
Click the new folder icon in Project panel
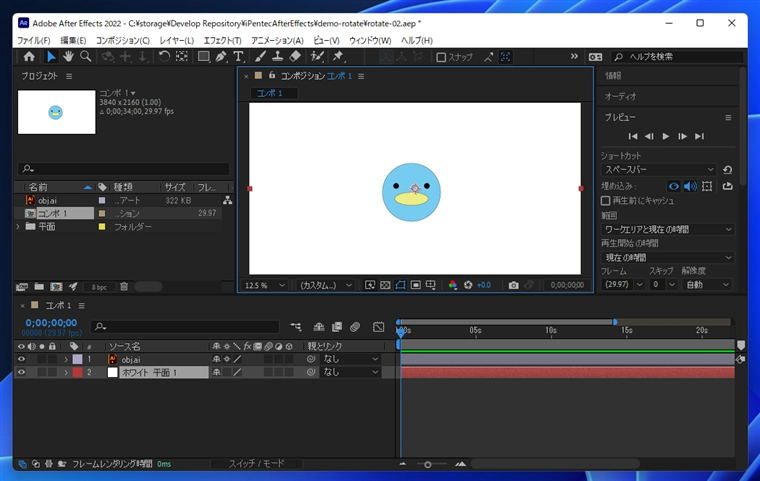[39, 287]
